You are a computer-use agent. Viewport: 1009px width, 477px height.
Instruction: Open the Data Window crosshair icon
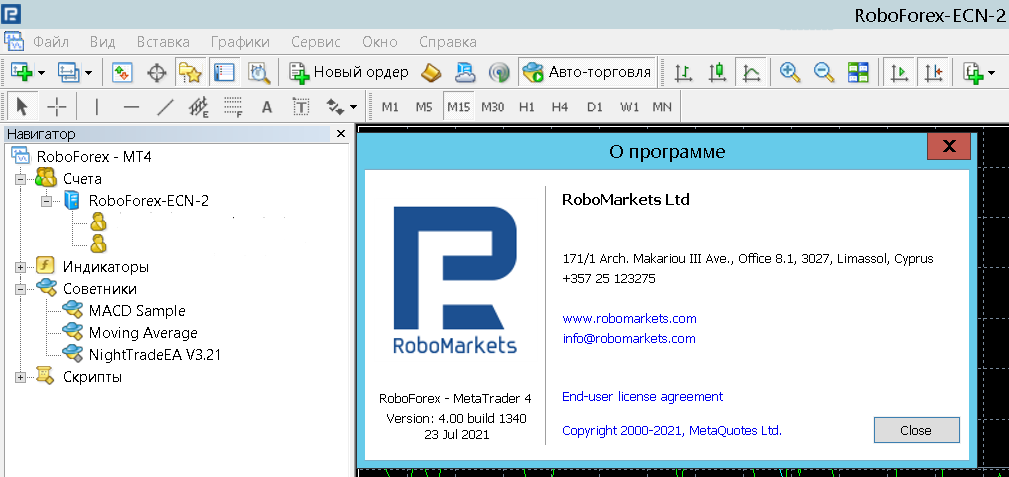pos(156,72)
